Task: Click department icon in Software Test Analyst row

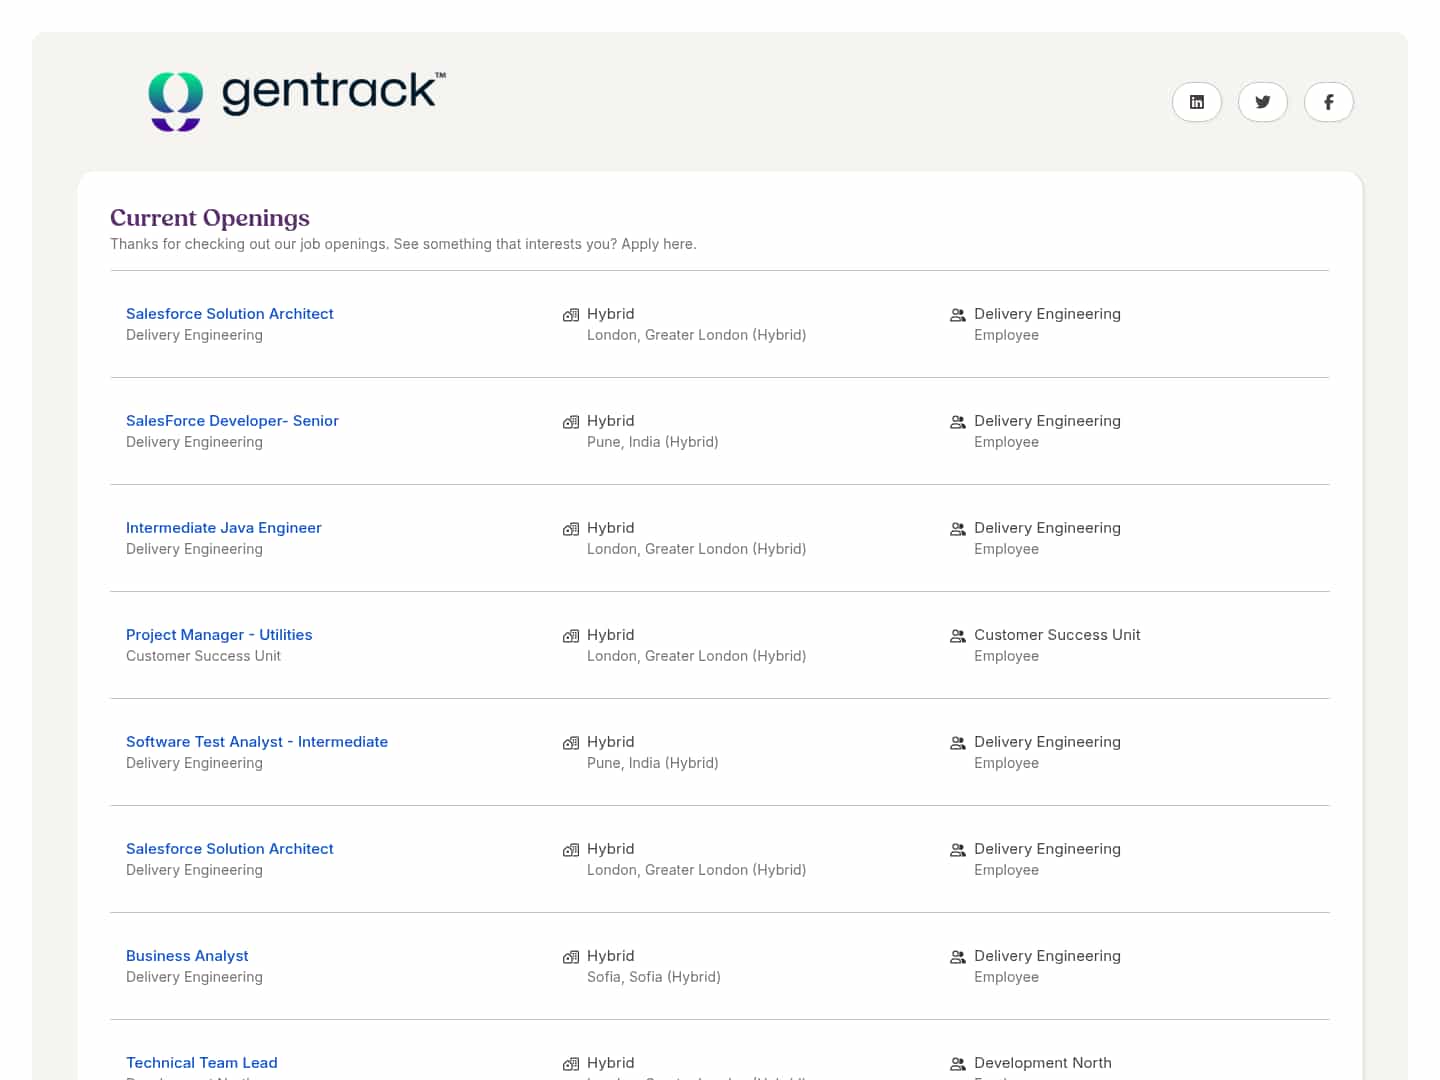Action: click(x=957, y=743)
